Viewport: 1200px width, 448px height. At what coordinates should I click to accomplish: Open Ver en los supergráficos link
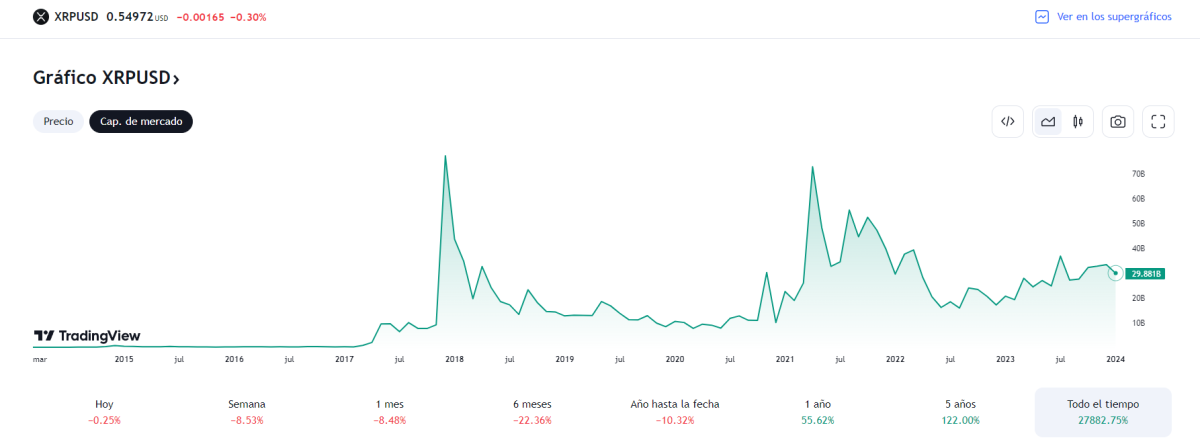click(x=1113, y=17)
